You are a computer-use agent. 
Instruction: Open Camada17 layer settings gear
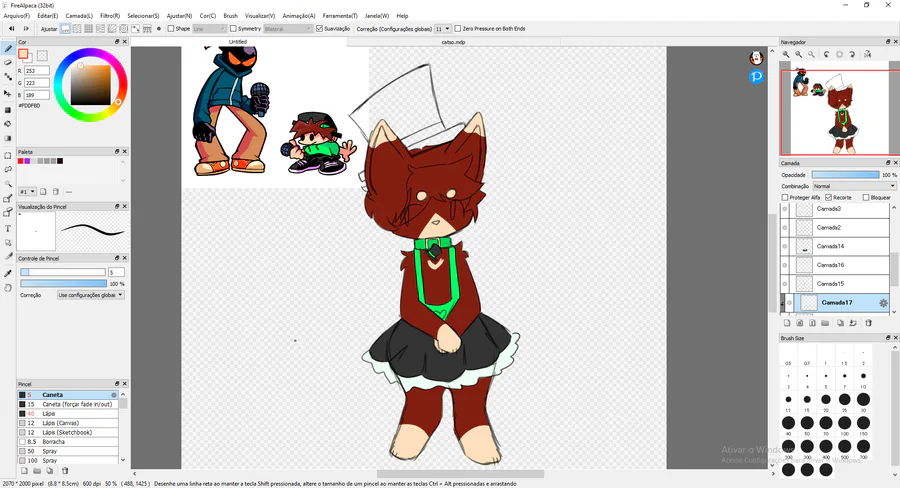[883, 303]
